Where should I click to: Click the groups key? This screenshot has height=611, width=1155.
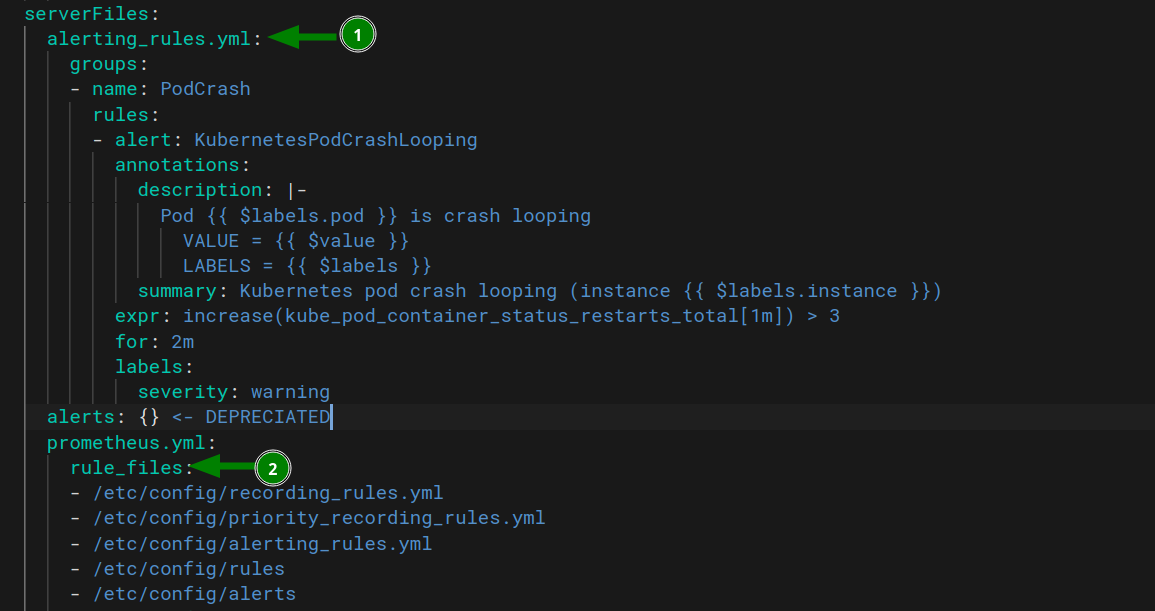coord(104,64)
